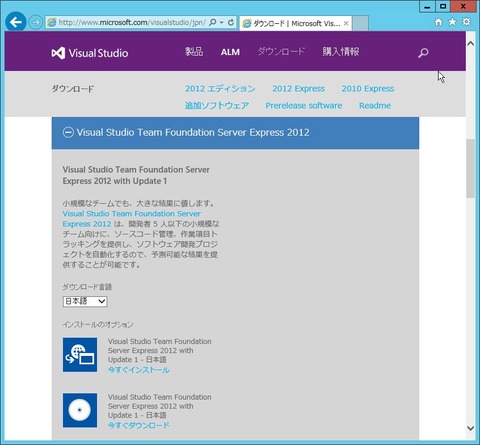This screenshot has width=480, height=445.
Task: Click the ダウンロード section heading text
Action: [73, 89]
